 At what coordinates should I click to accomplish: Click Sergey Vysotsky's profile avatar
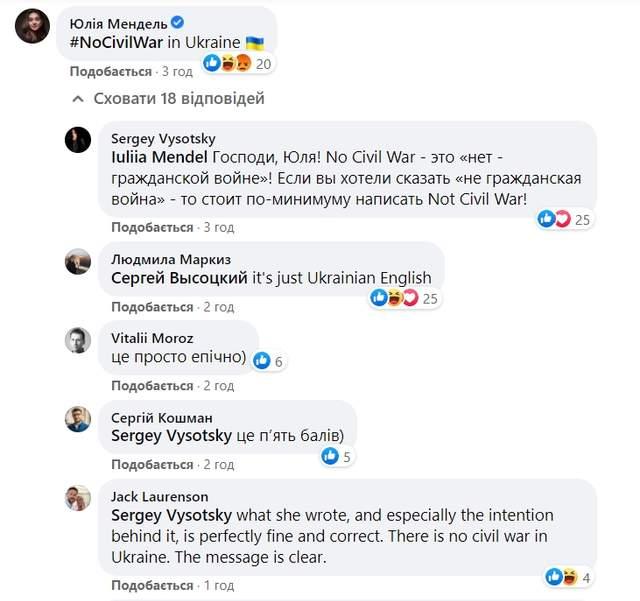click(79, 141)
